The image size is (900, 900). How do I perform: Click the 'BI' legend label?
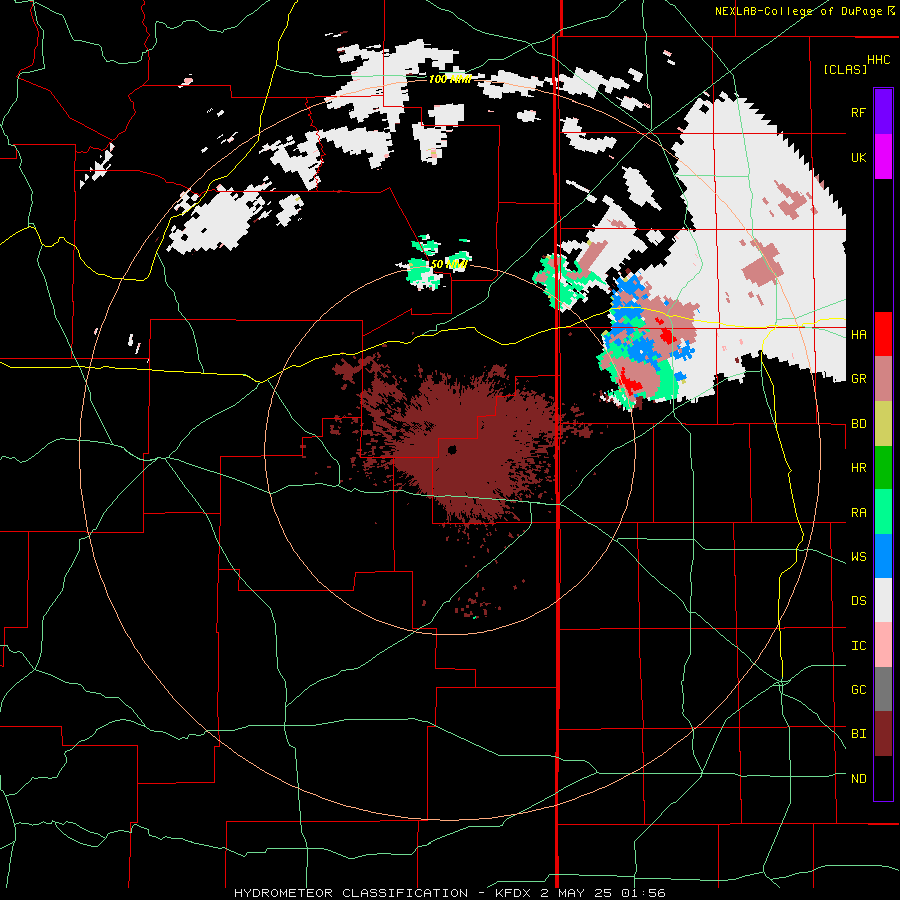click(858, 734)
